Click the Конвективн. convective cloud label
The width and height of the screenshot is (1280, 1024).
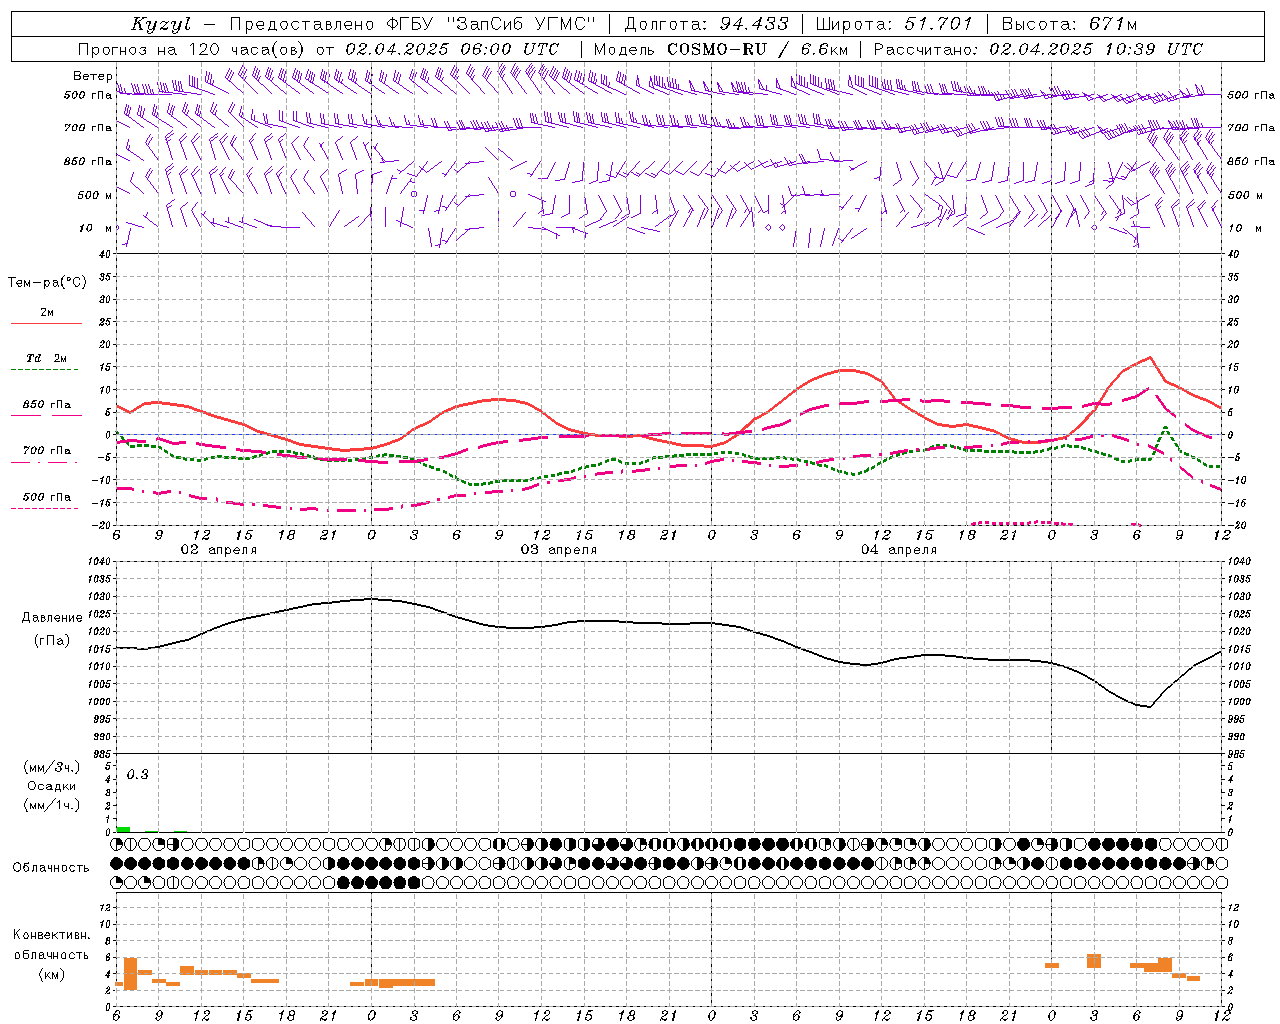pos(51,936)
